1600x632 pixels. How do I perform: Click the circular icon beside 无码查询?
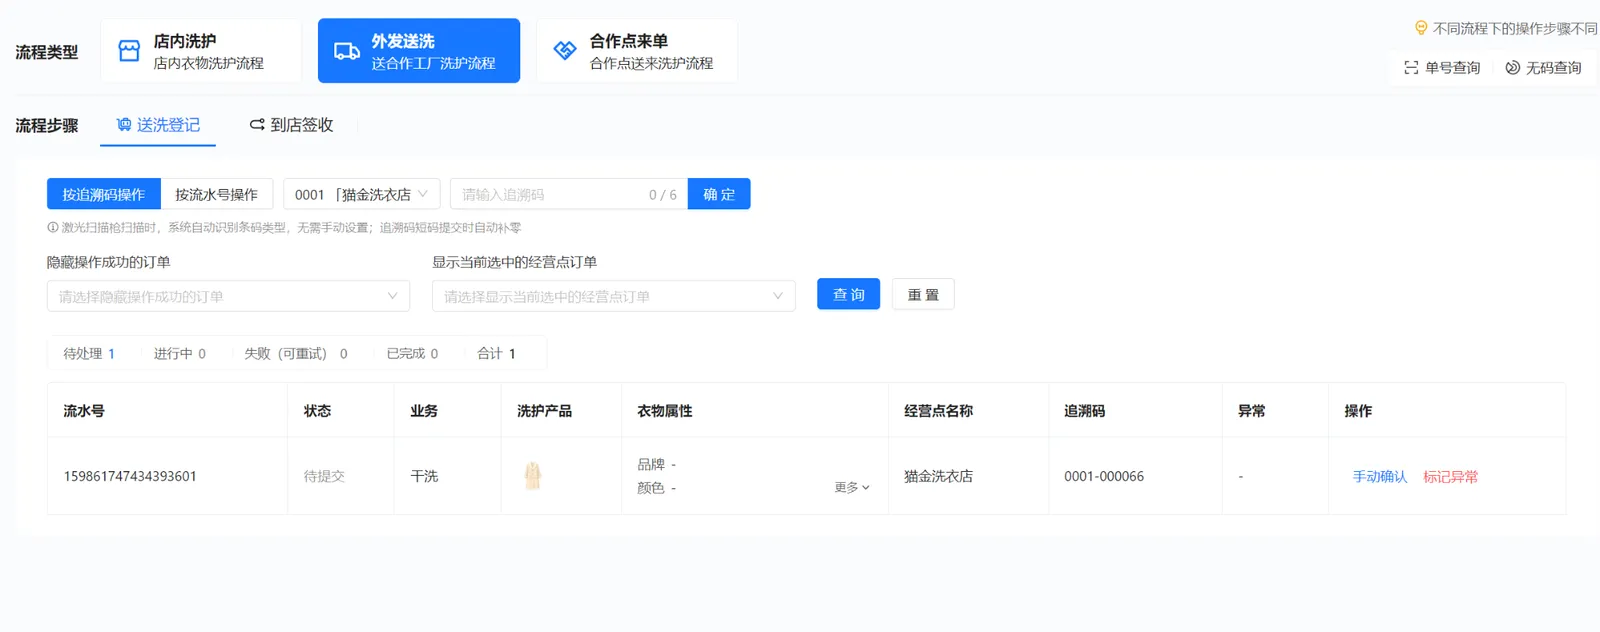[x=1512, y=68]
